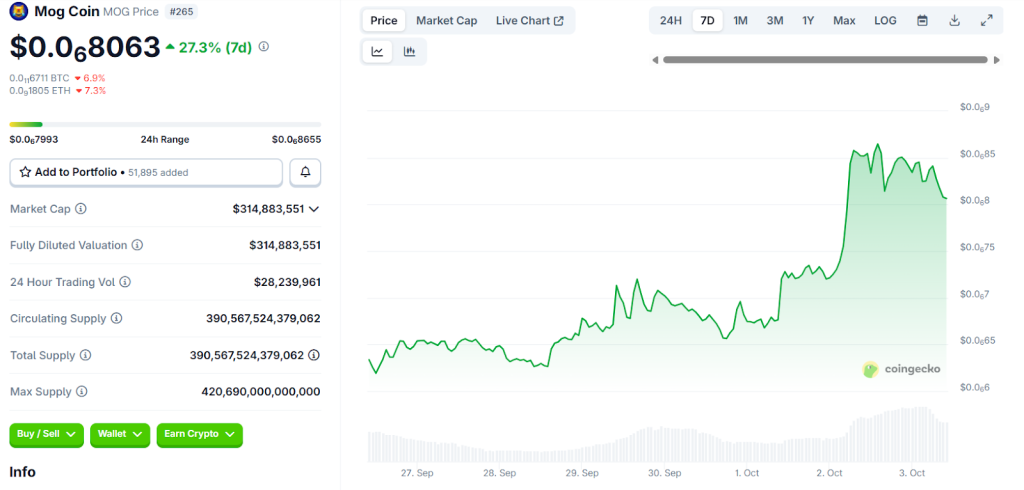Expand the Market Cap value chevron
Image resolution: width=1024 pixels, height=490 pixels.
click(314, 209)
